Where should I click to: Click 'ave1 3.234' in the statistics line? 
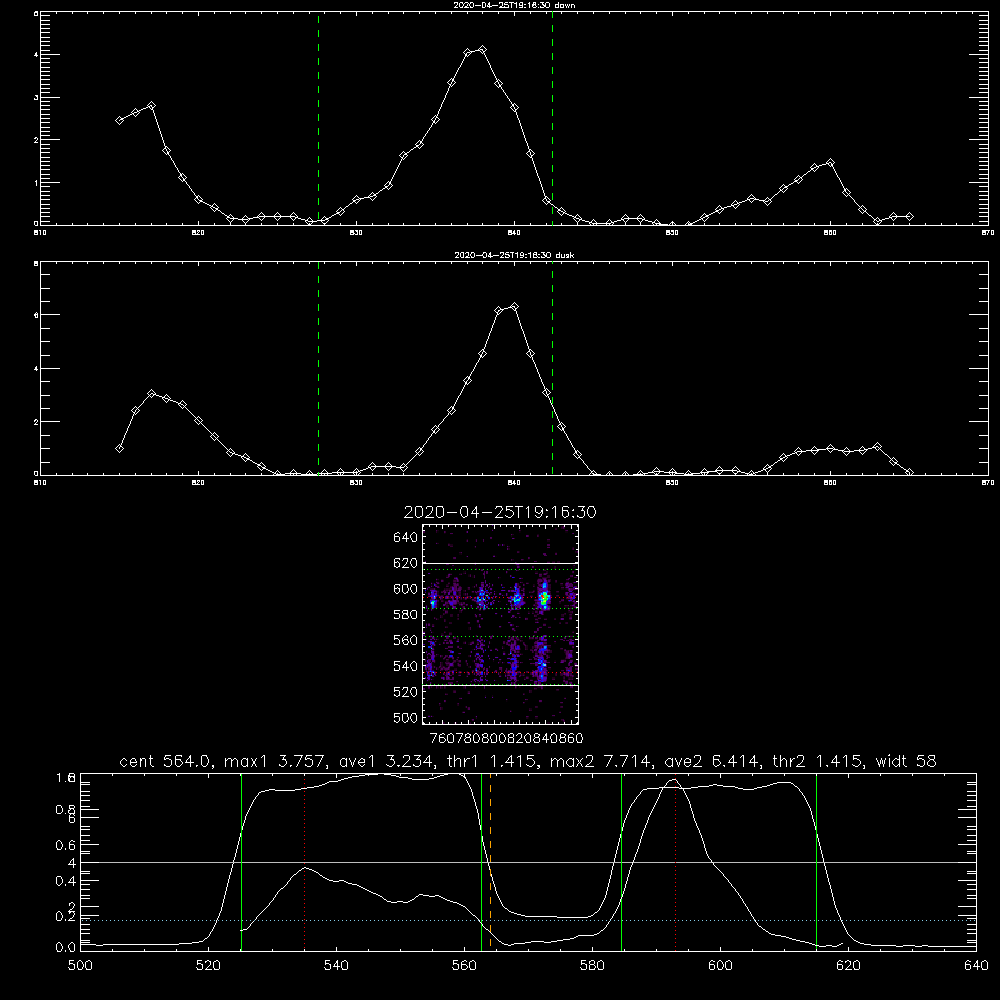(386, 761)
